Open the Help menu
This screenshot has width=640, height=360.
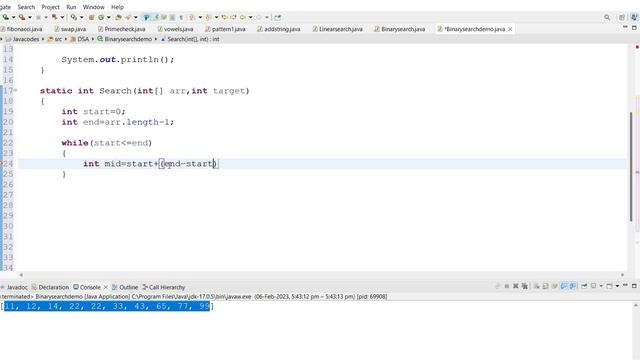(117, 7)
